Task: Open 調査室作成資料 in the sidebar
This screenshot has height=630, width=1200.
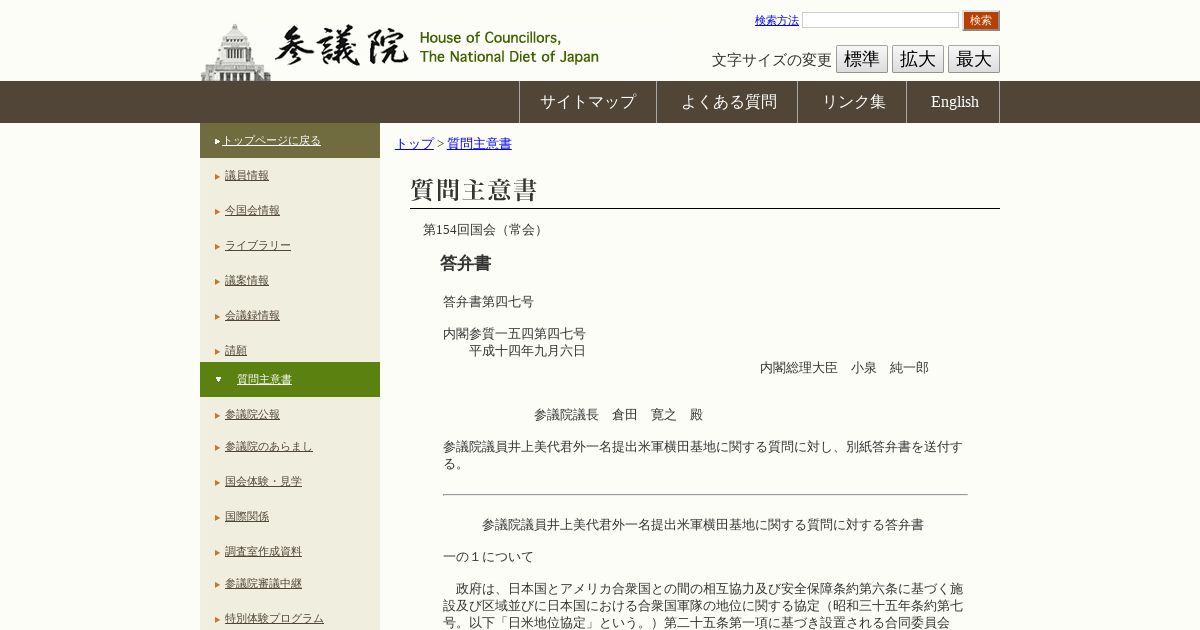Action: 263,551
